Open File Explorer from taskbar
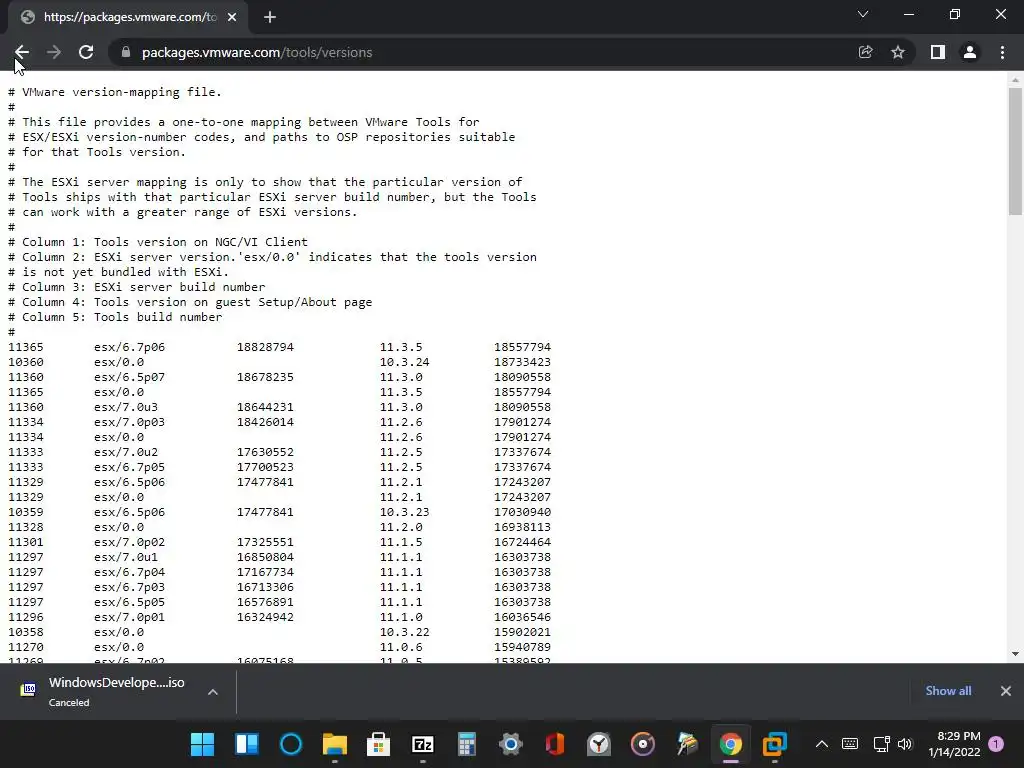 coord(334,744)
